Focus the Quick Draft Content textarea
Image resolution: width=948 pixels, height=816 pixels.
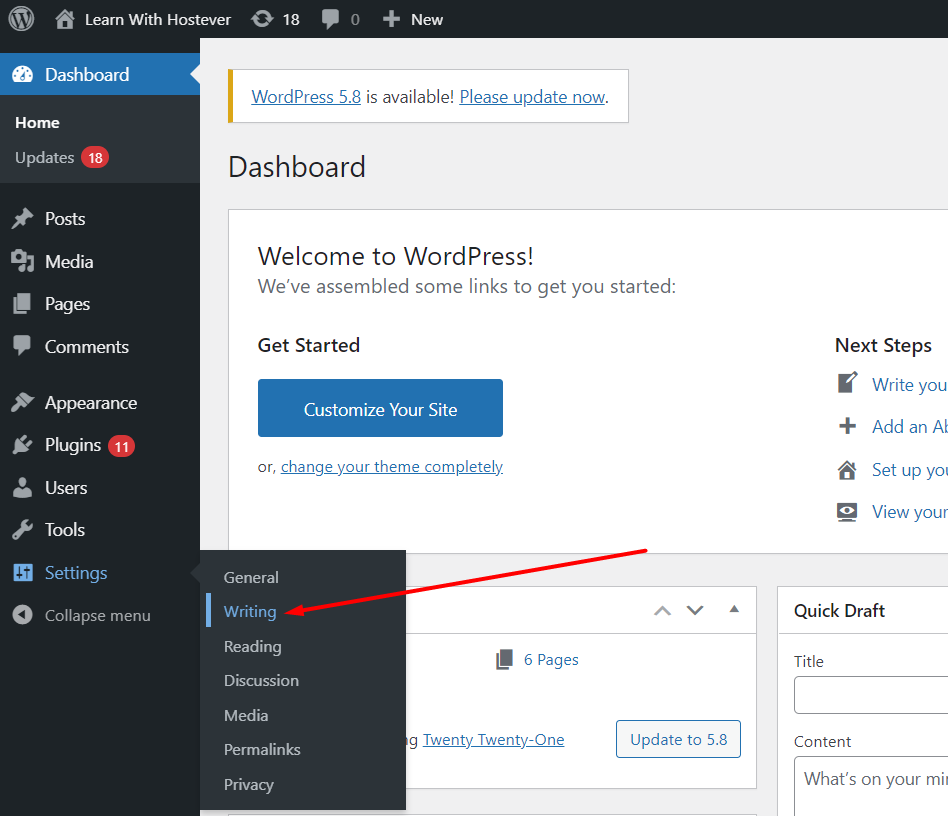pyautogui.click(x=871, y=786)
